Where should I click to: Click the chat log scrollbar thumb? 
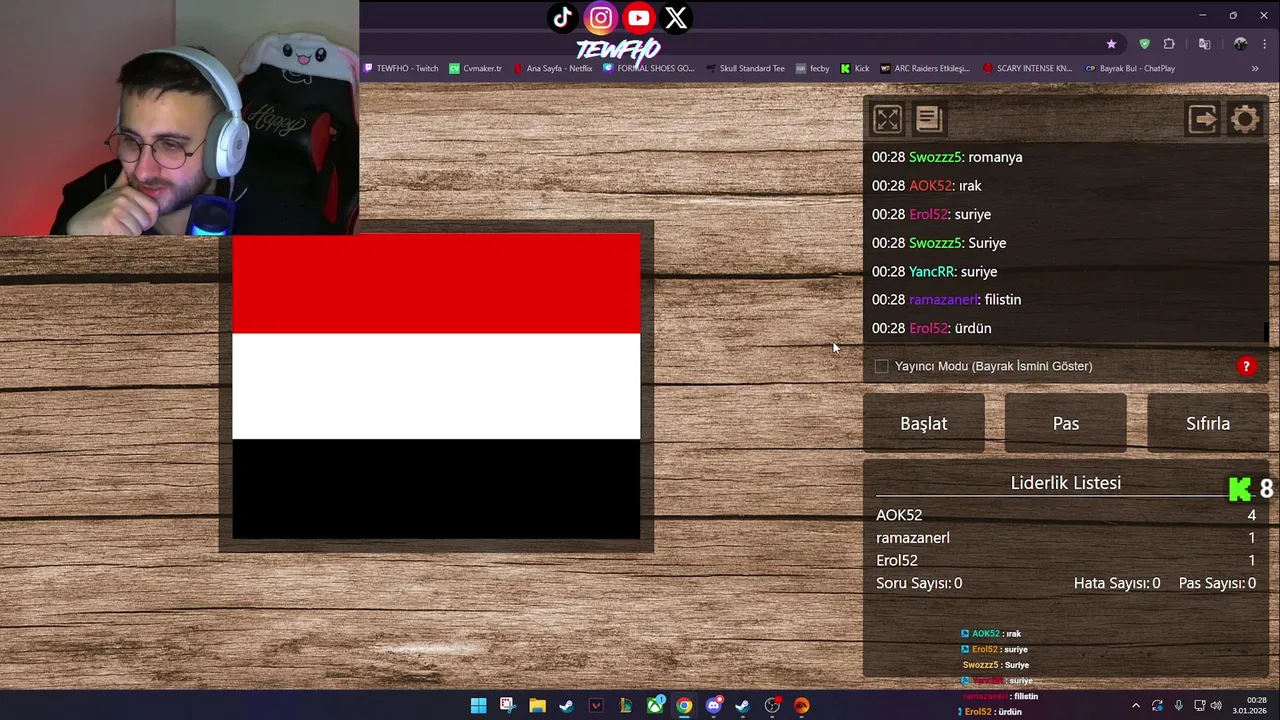click(x=1266, y=332)
